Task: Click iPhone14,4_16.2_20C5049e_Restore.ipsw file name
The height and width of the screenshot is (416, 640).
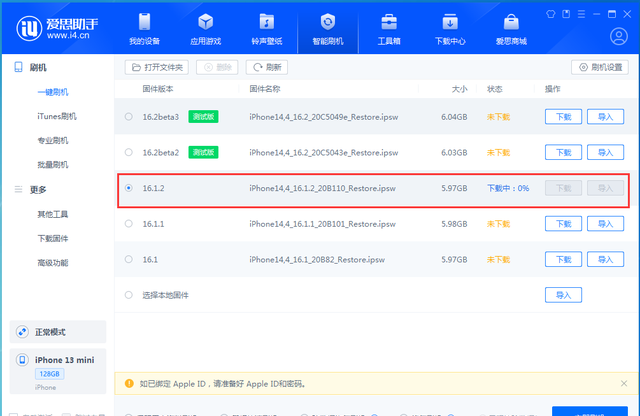Action: (324, 117)
